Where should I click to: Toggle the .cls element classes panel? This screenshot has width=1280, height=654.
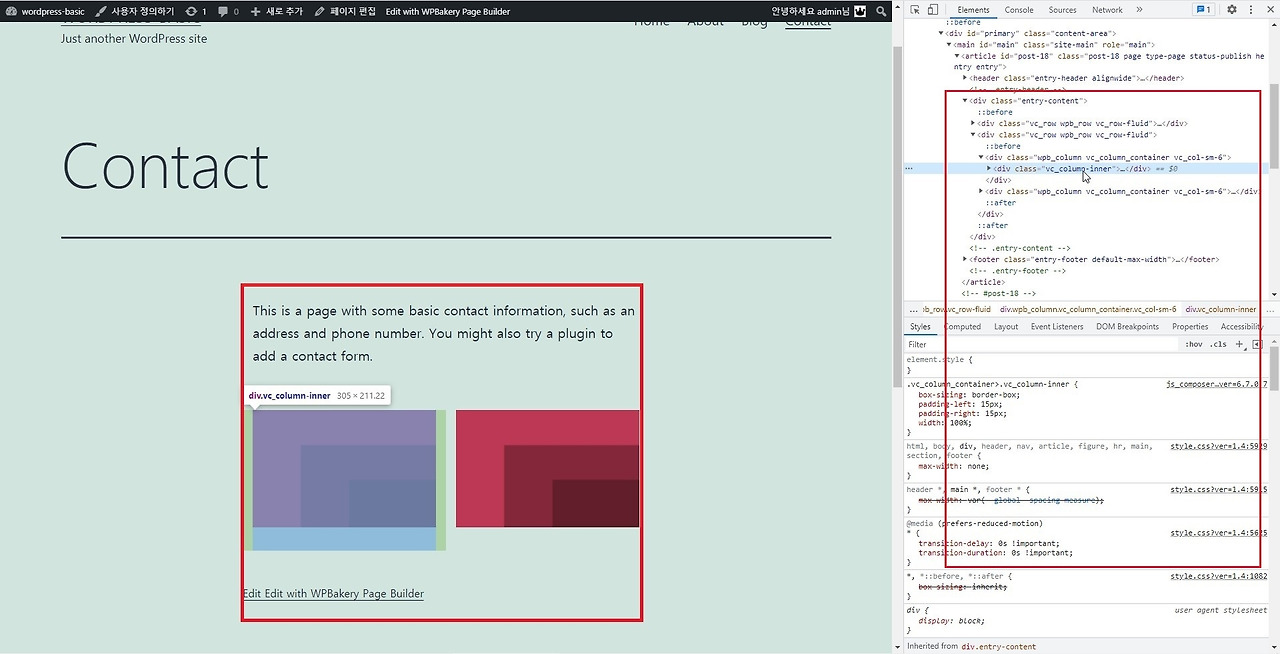[x=1218, y=344]
